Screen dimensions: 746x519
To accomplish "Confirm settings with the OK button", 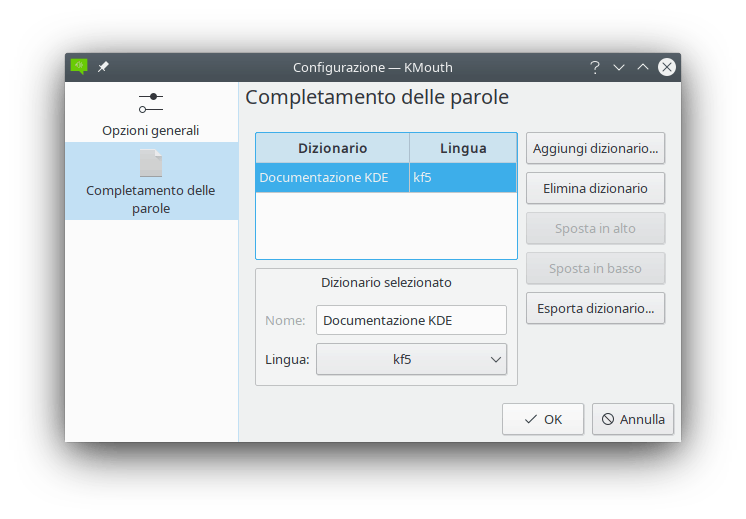I will coord(543,419).
